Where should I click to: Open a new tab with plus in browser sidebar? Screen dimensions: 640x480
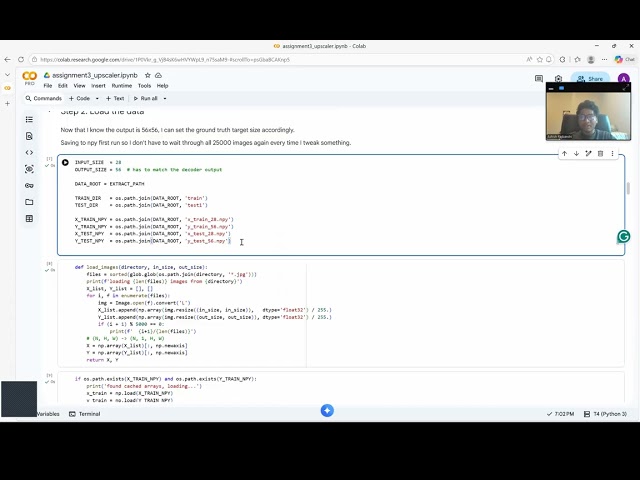point(7,104)
